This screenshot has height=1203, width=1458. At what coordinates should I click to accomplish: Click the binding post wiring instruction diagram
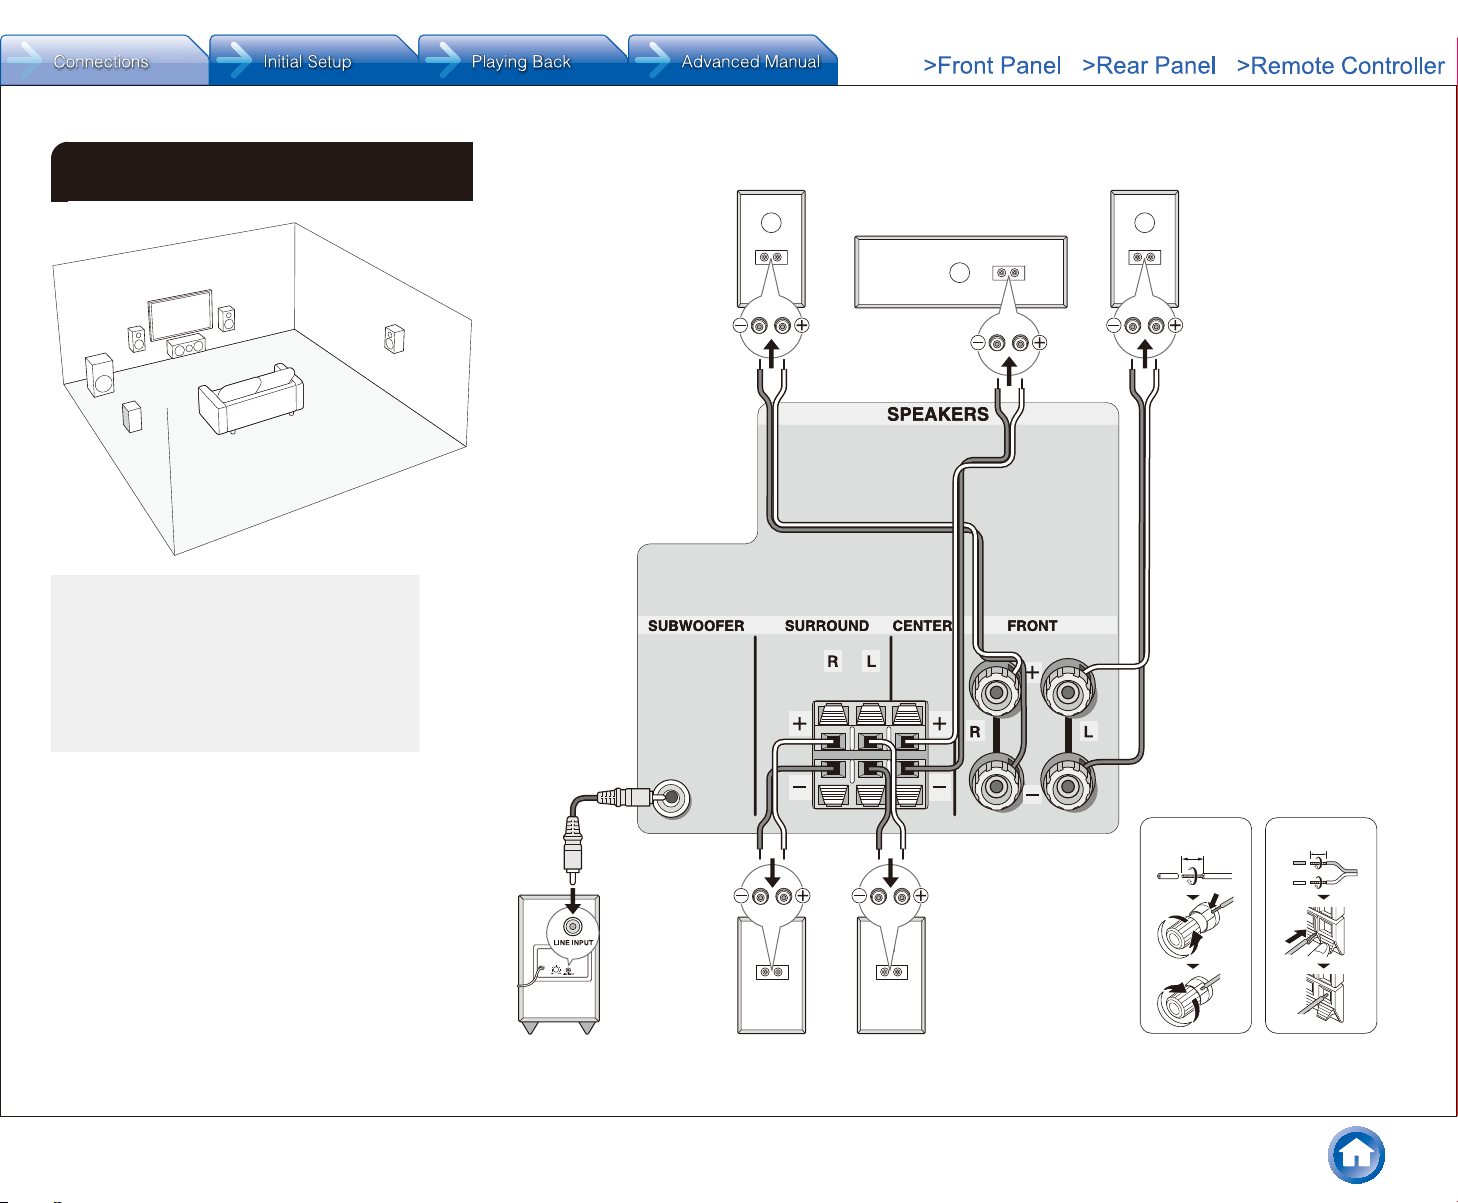point(1196,925)
